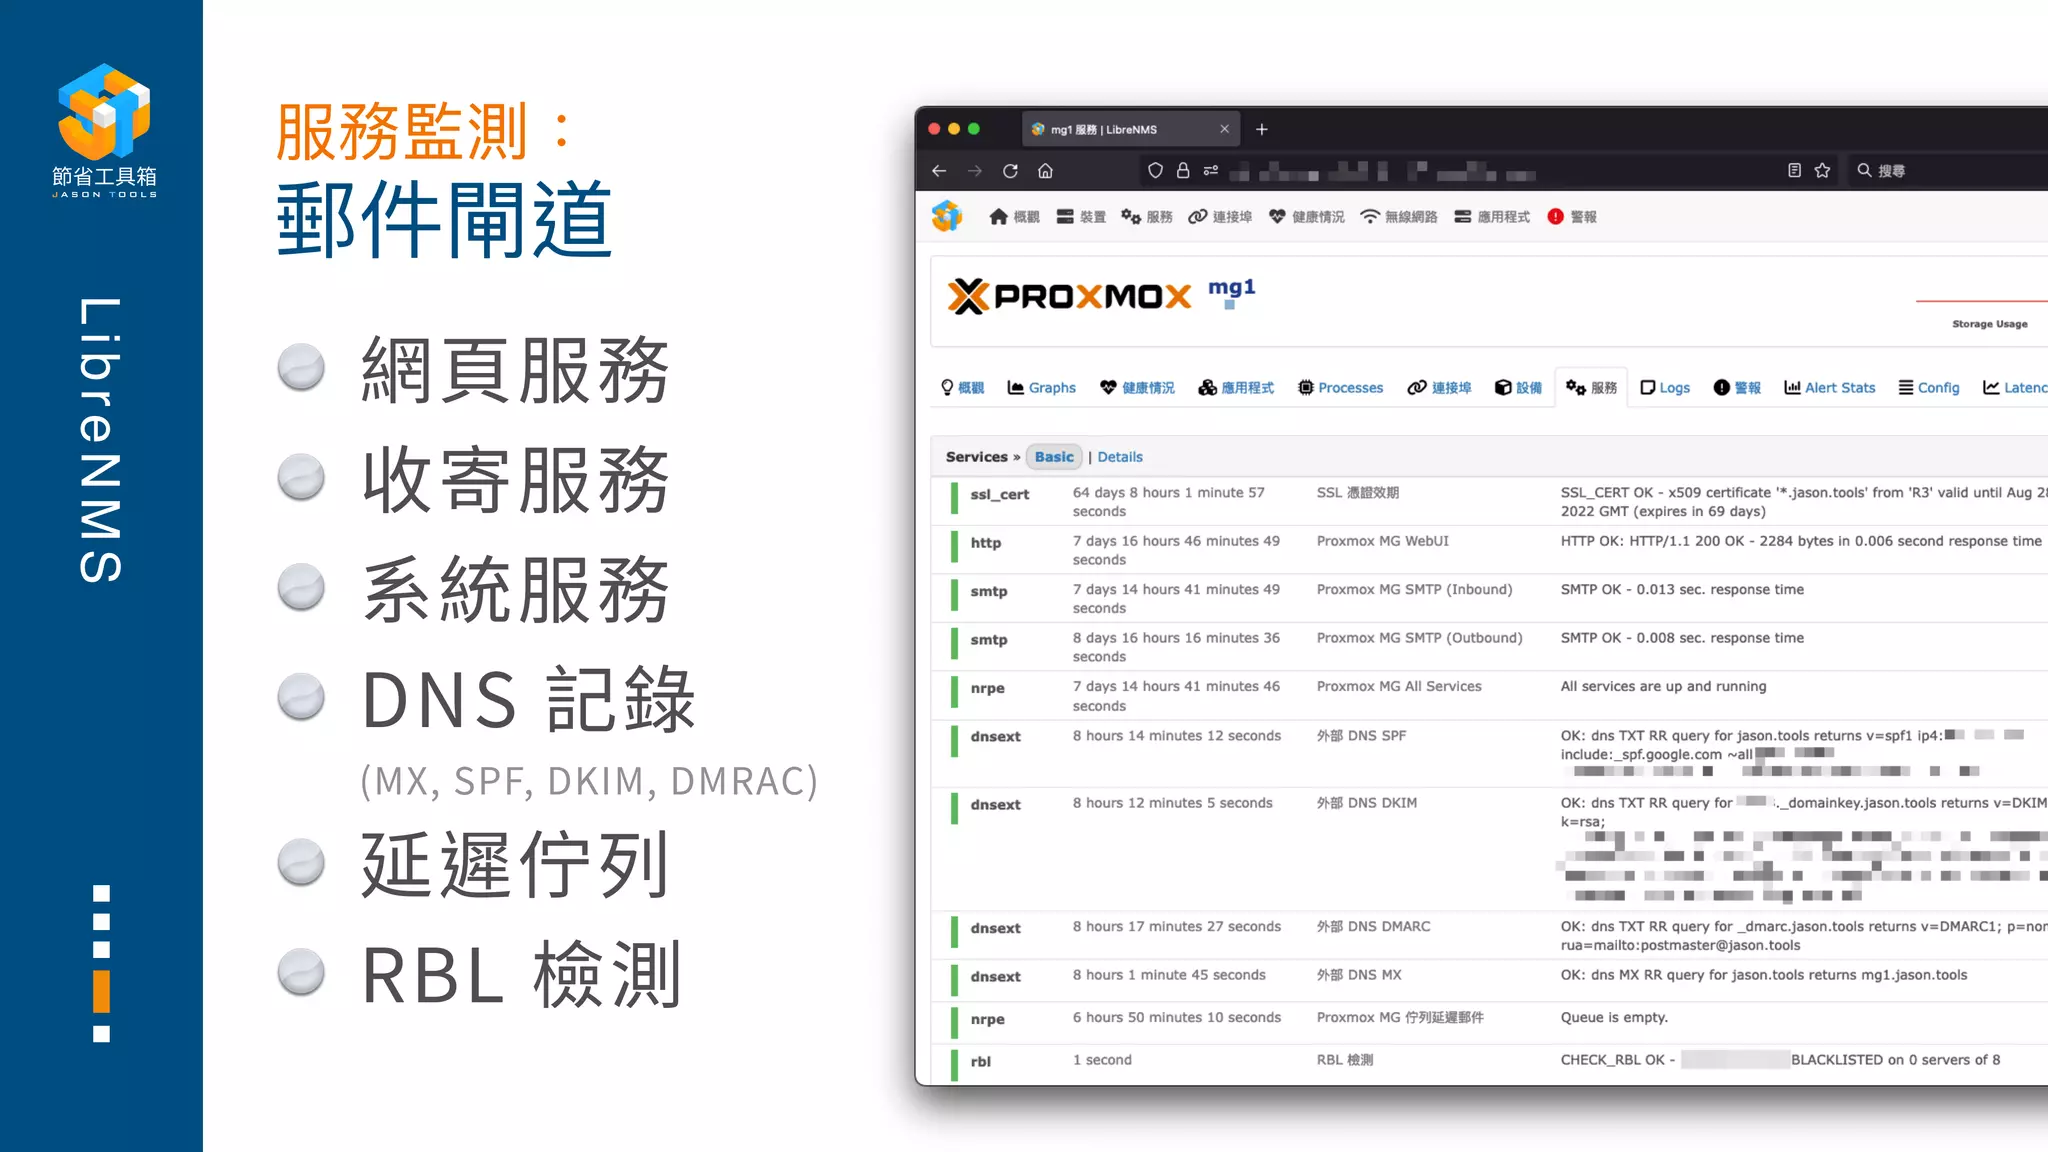Click the padlock site security icon
The height and width of the screenshot is (1152, 2048).
(1183, 171)
